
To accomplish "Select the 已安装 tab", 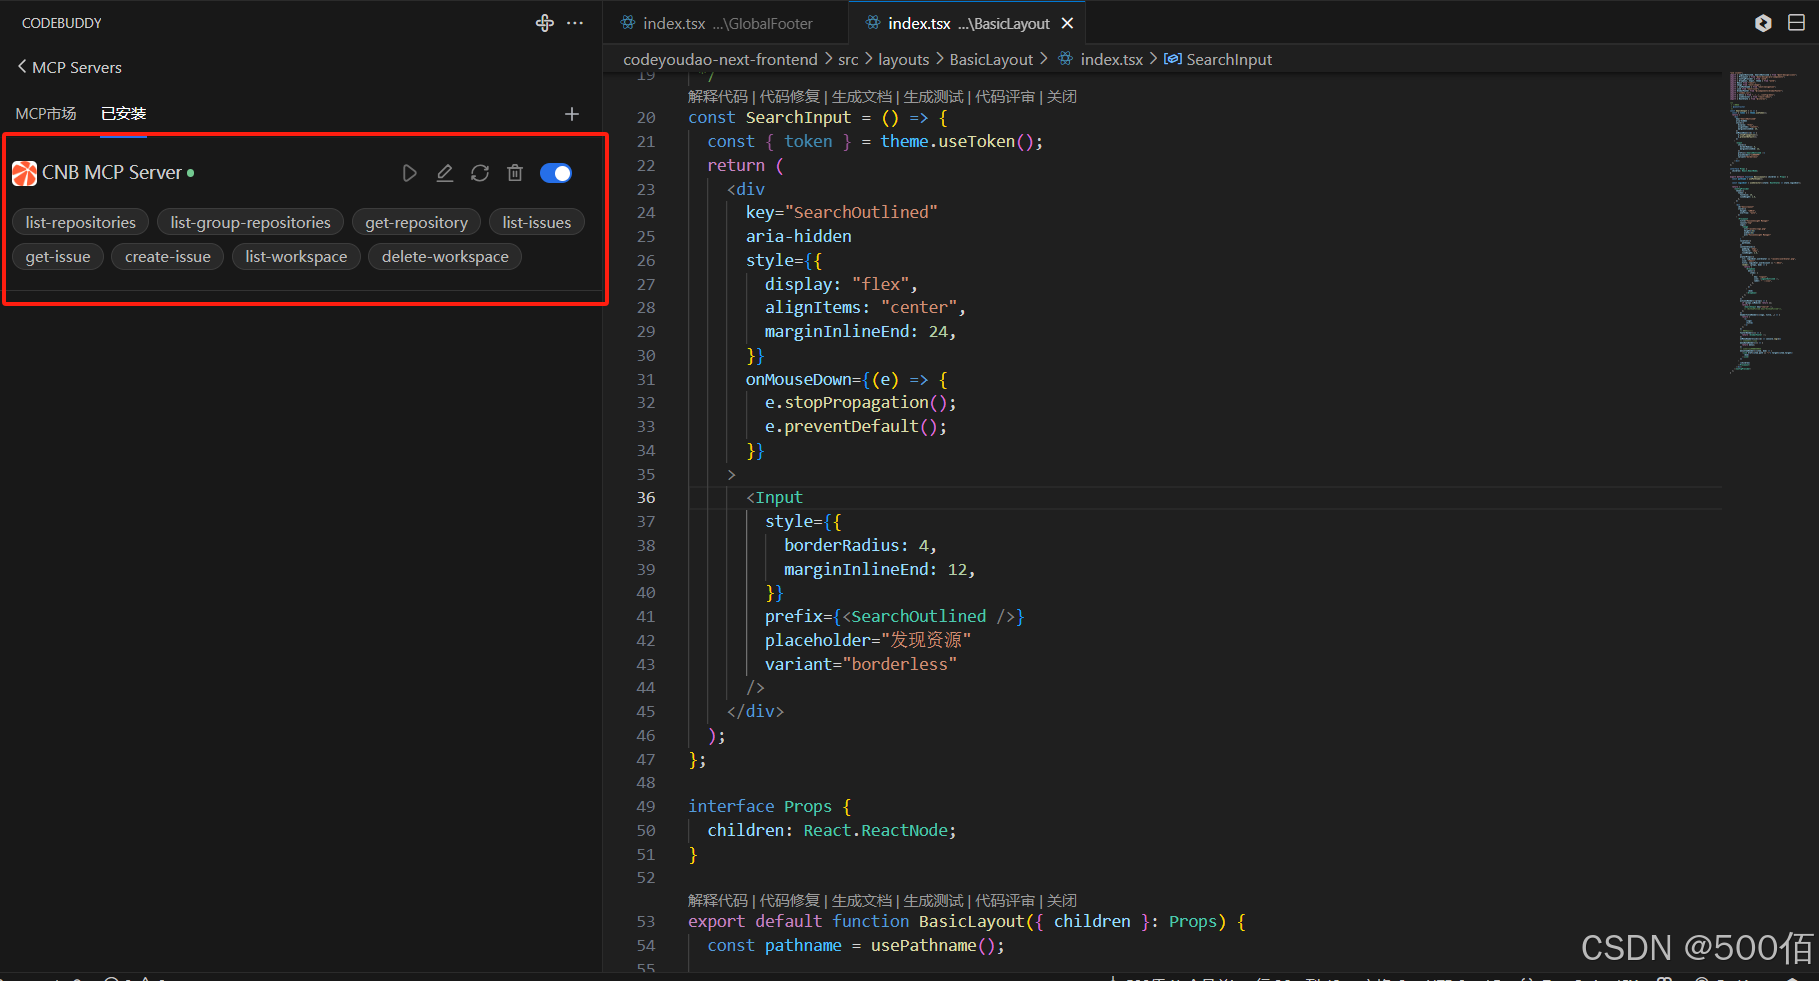I will 124,114.
